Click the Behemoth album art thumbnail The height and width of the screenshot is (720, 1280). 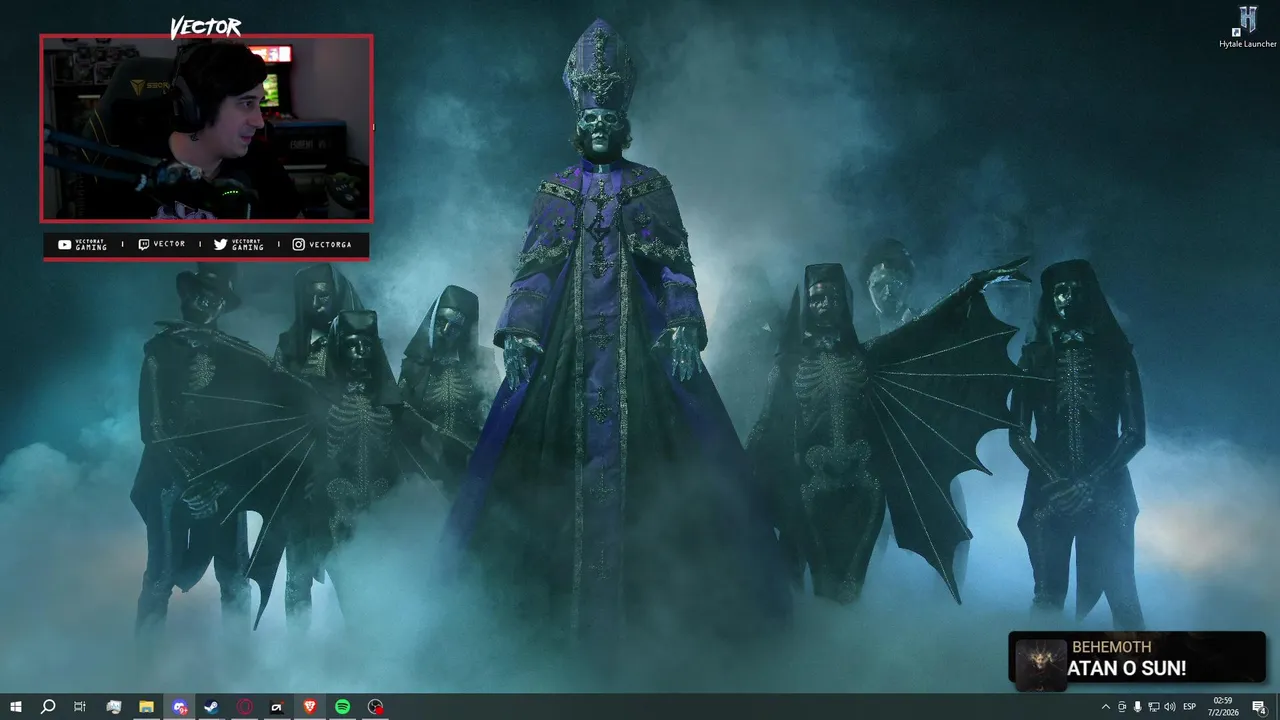click(1040, 665)
